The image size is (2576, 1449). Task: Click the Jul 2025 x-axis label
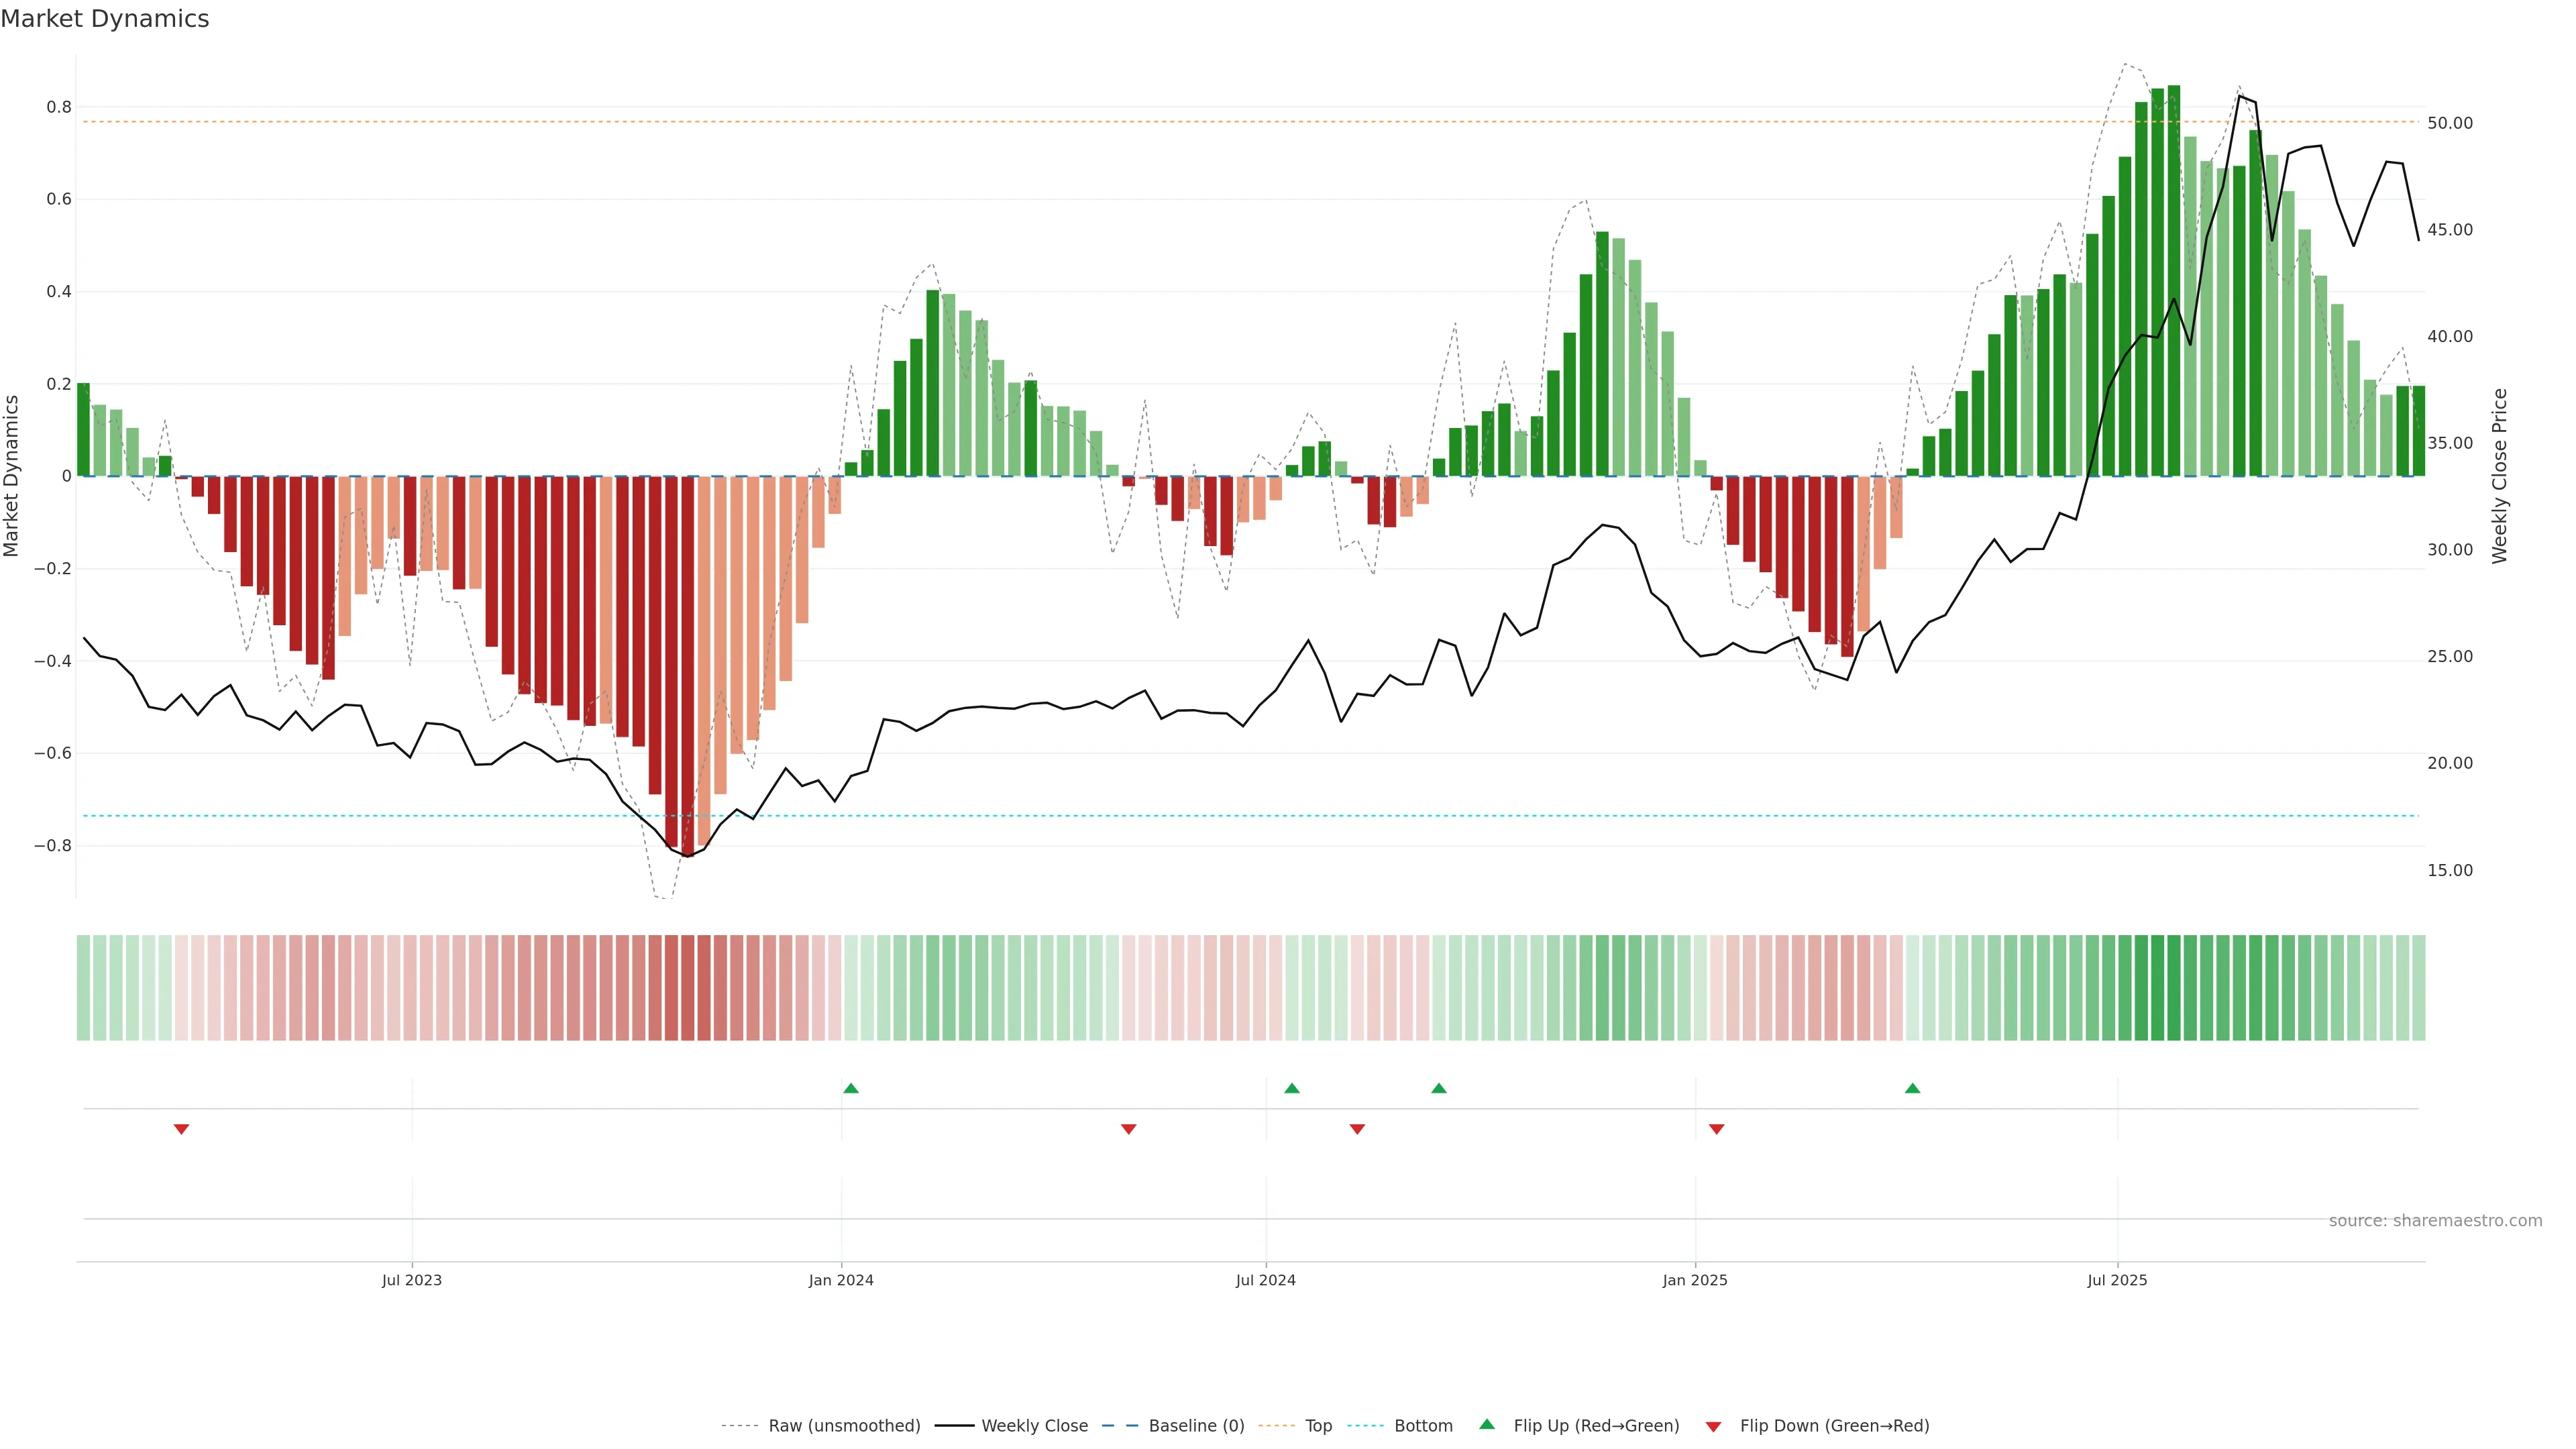[2117, 1280]
